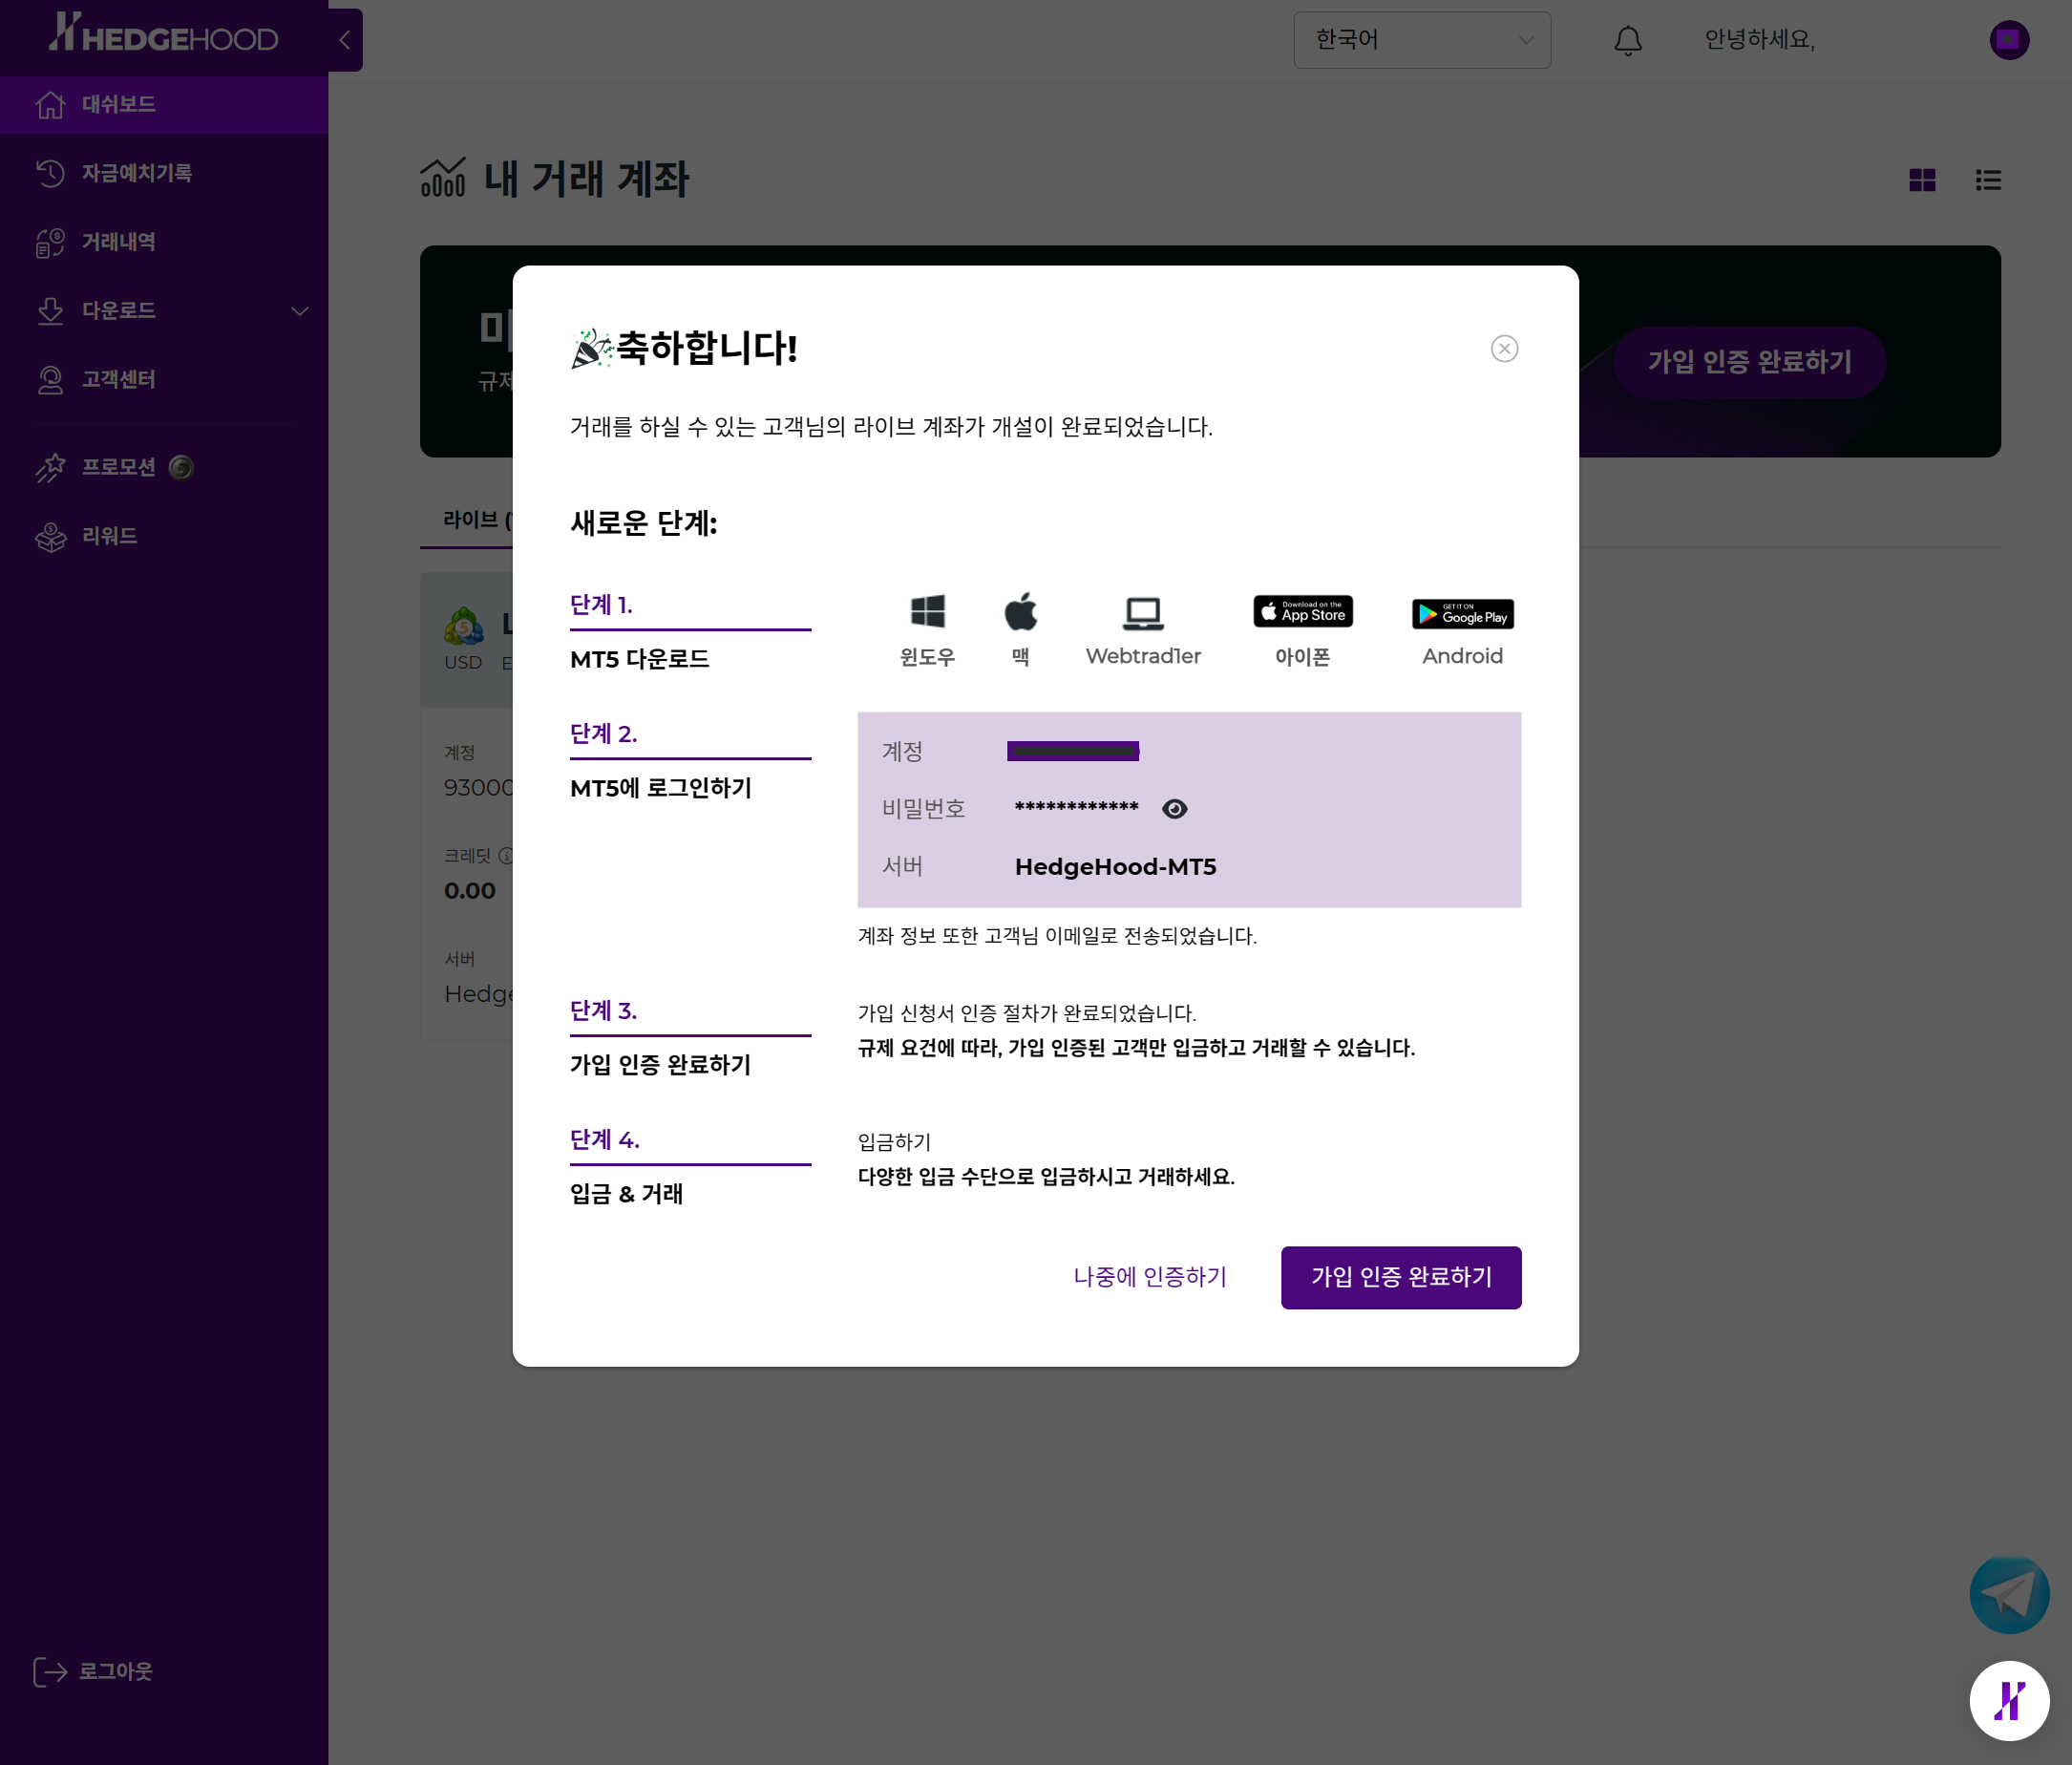Click 나중에 인증하기 link

tap(1150, 1276)
